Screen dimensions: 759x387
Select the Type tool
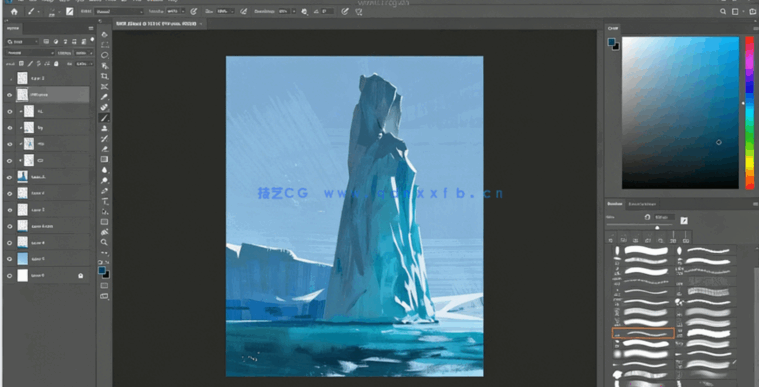tap(105, 201)
